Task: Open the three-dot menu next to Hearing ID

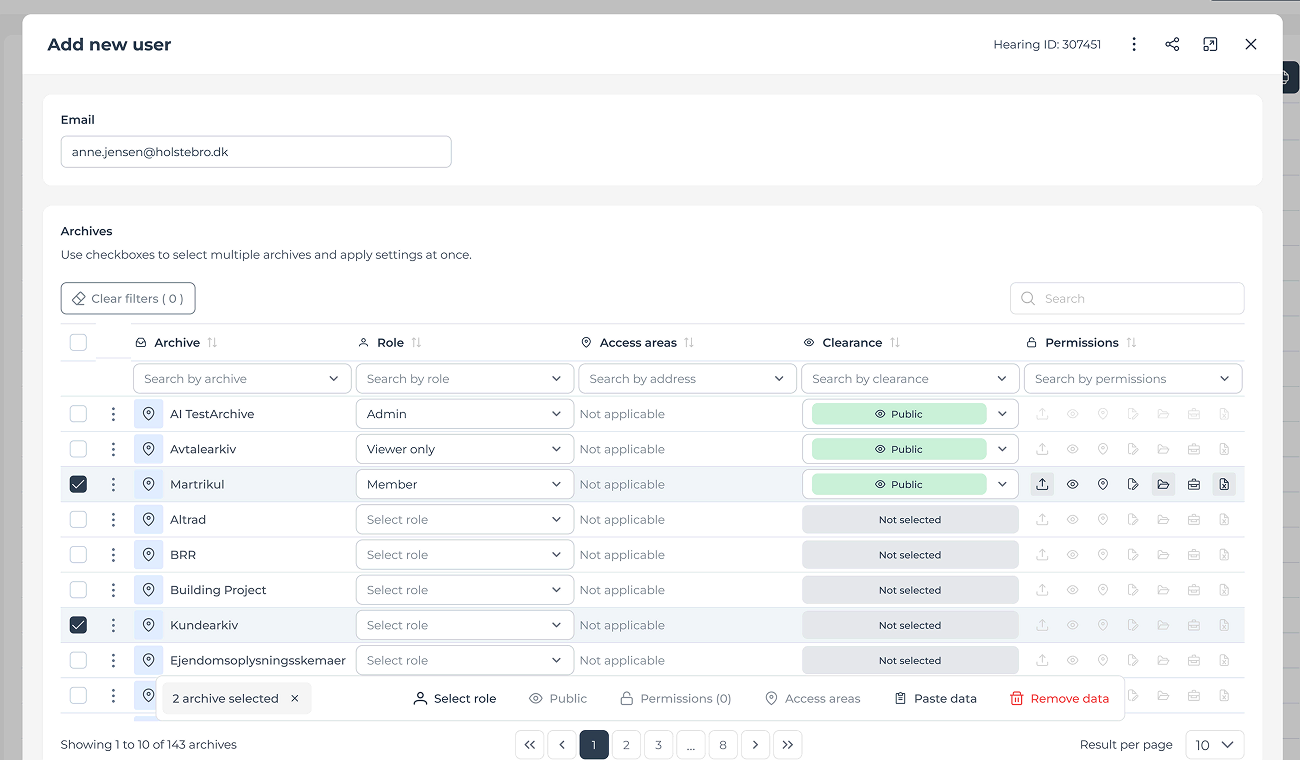Action: (x=1134, y=44)
